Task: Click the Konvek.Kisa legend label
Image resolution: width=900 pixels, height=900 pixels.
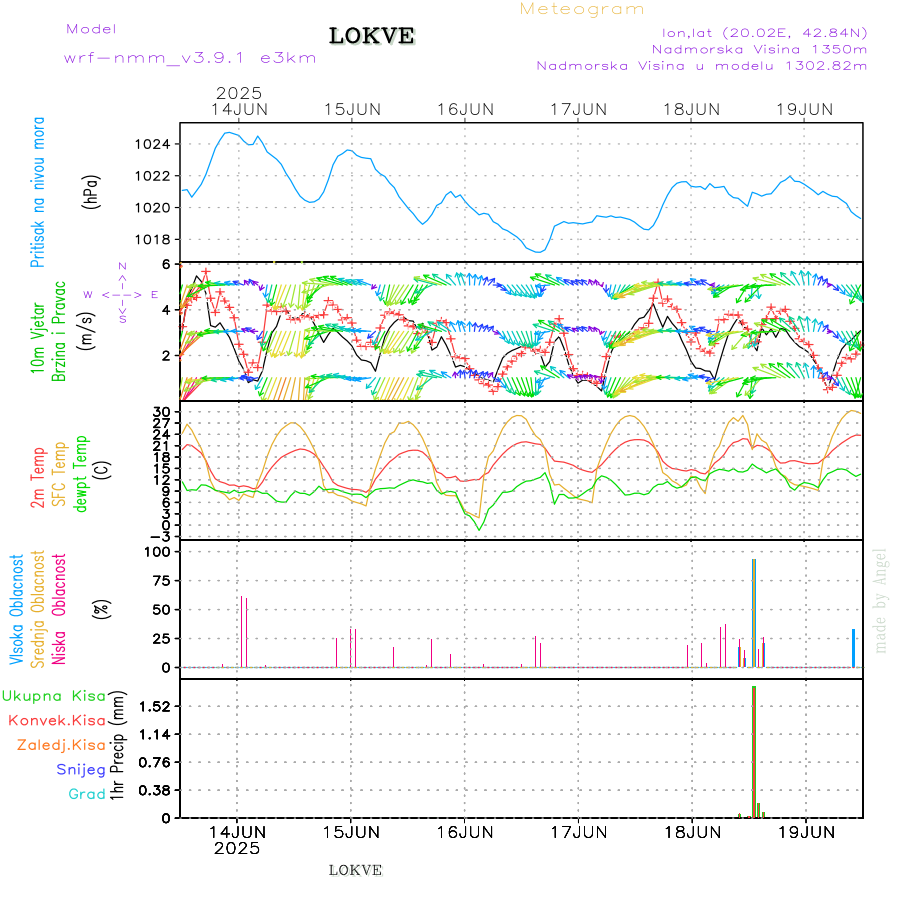Action: 57,720
